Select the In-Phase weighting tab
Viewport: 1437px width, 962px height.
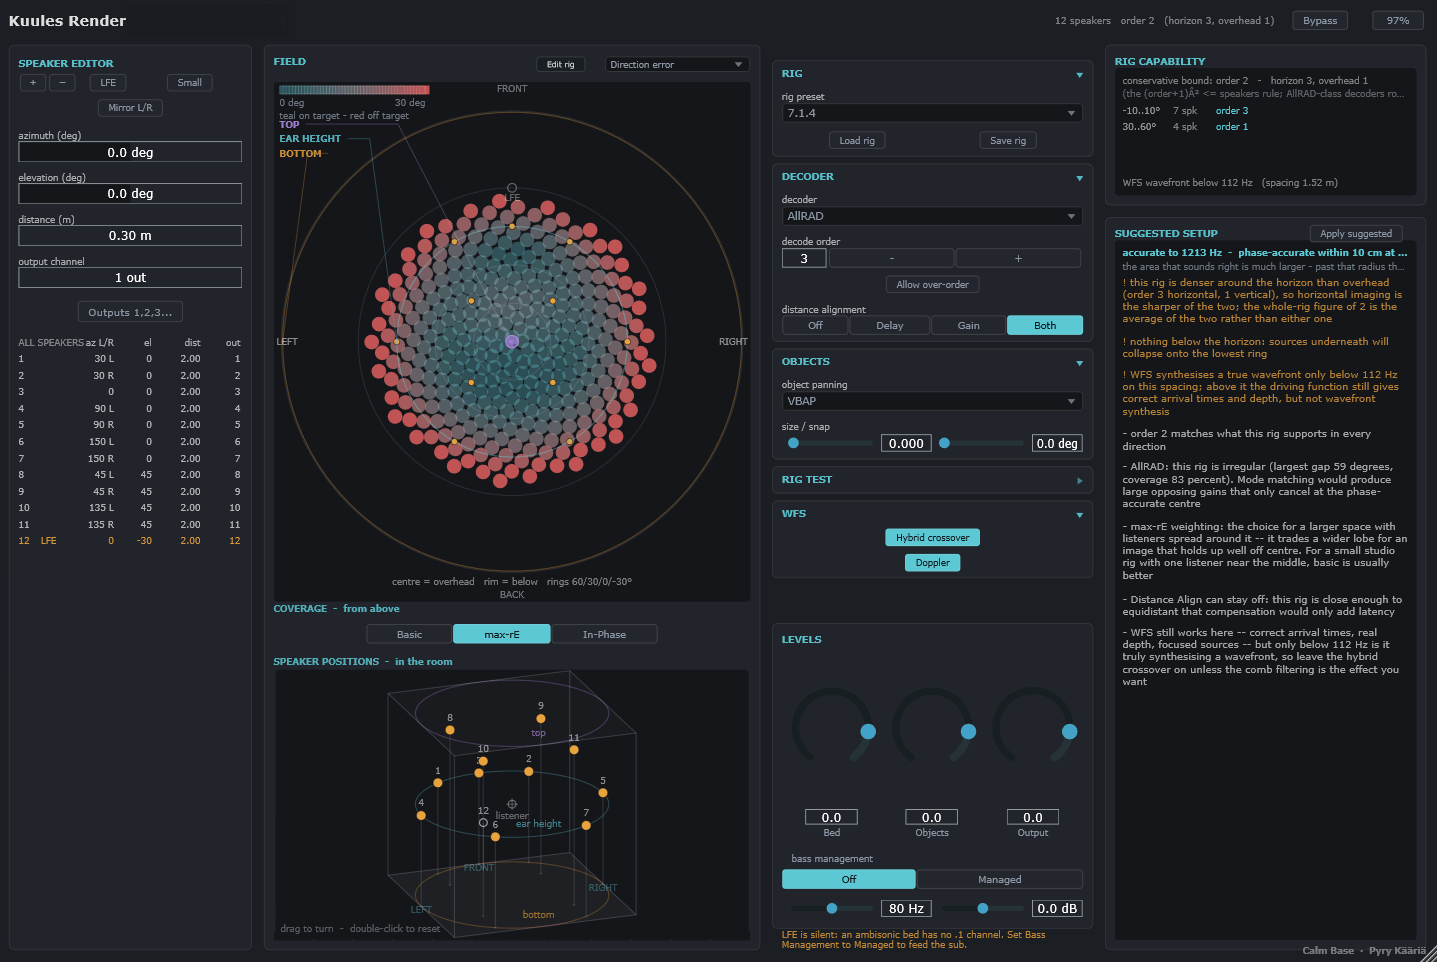coord(604,634)
